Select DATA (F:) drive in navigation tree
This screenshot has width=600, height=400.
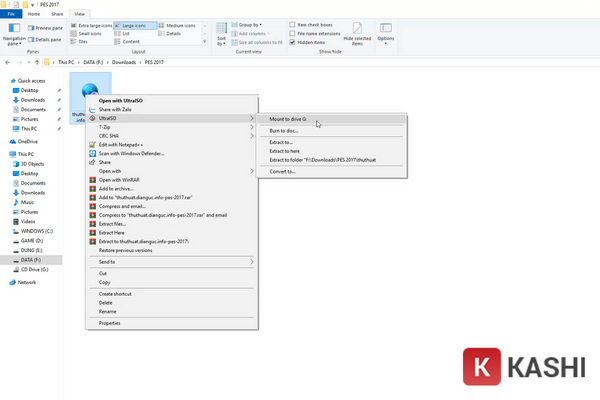point(31,259)
